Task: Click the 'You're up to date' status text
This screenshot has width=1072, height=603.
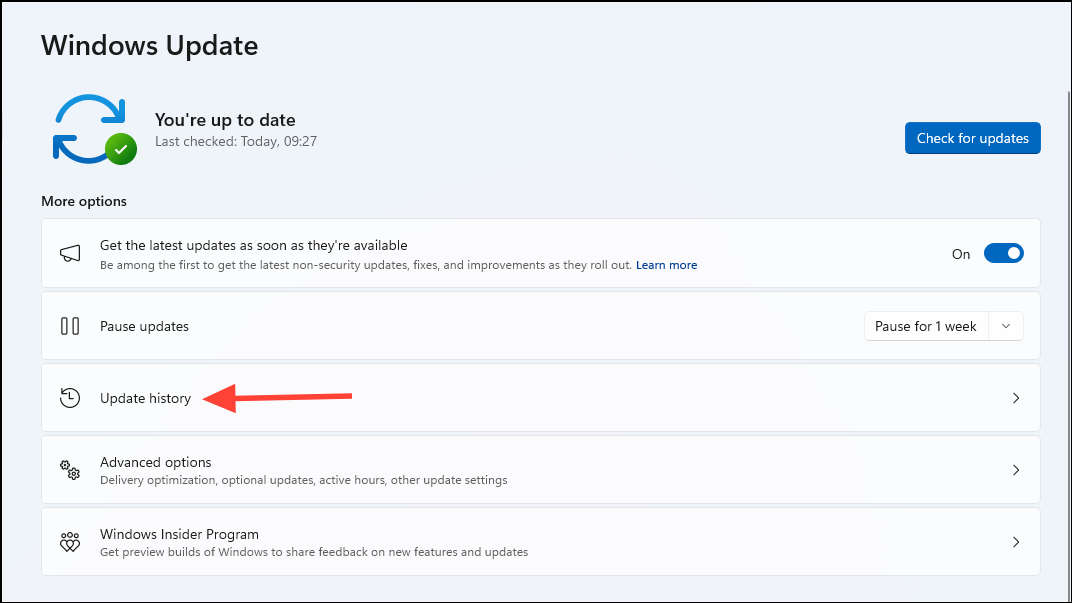Action: [225, 120]
